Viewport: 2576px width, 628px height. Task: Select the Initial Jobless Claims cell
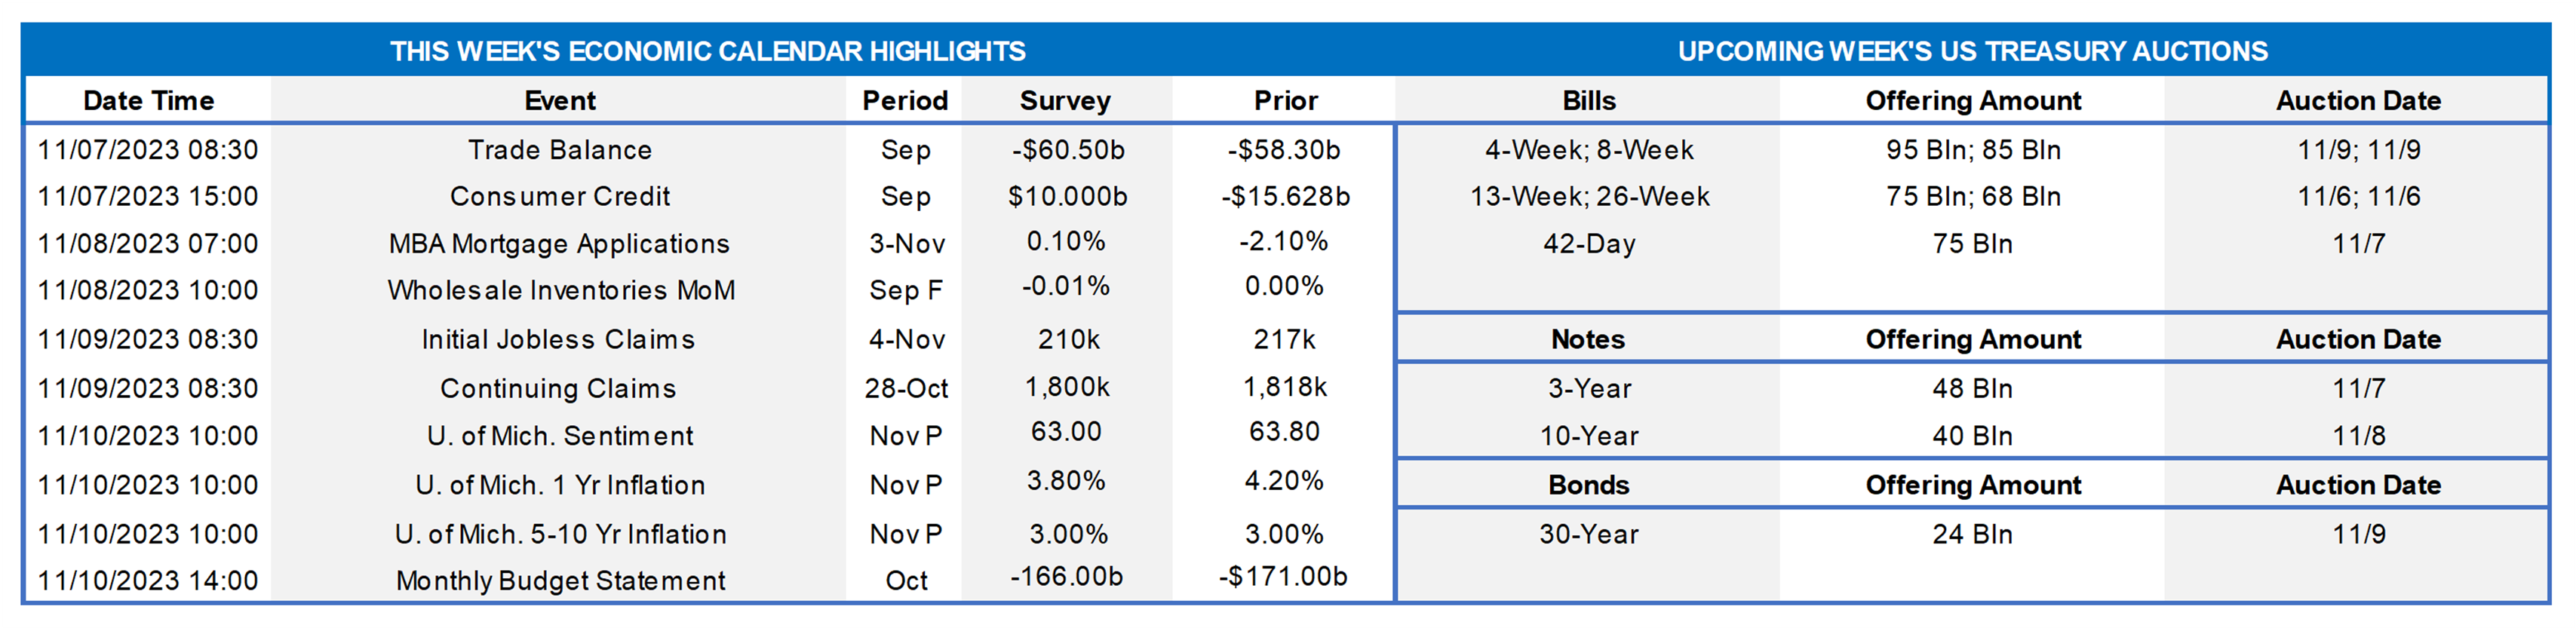pos(558,339)
